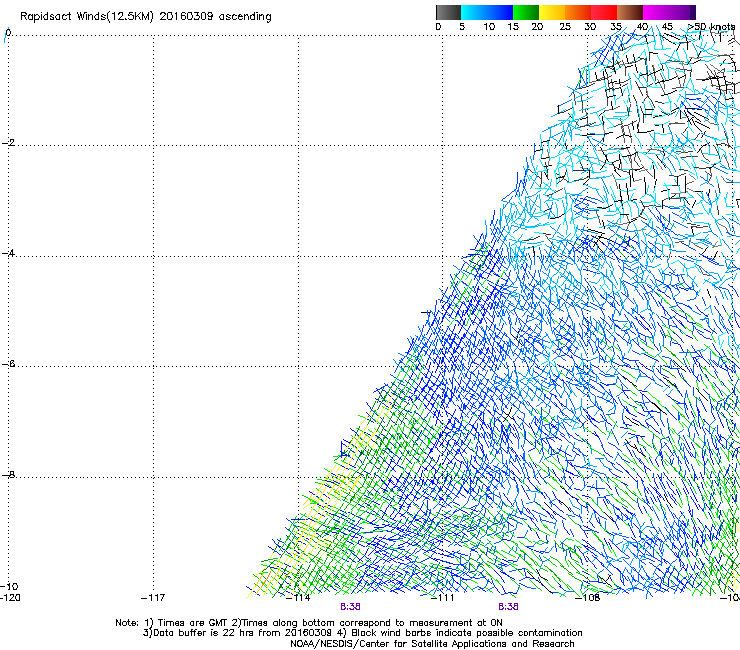This screenshot has height=650, width=740.
Task: Click latitude axis label "-2"
Action: [x=8, y=143]
